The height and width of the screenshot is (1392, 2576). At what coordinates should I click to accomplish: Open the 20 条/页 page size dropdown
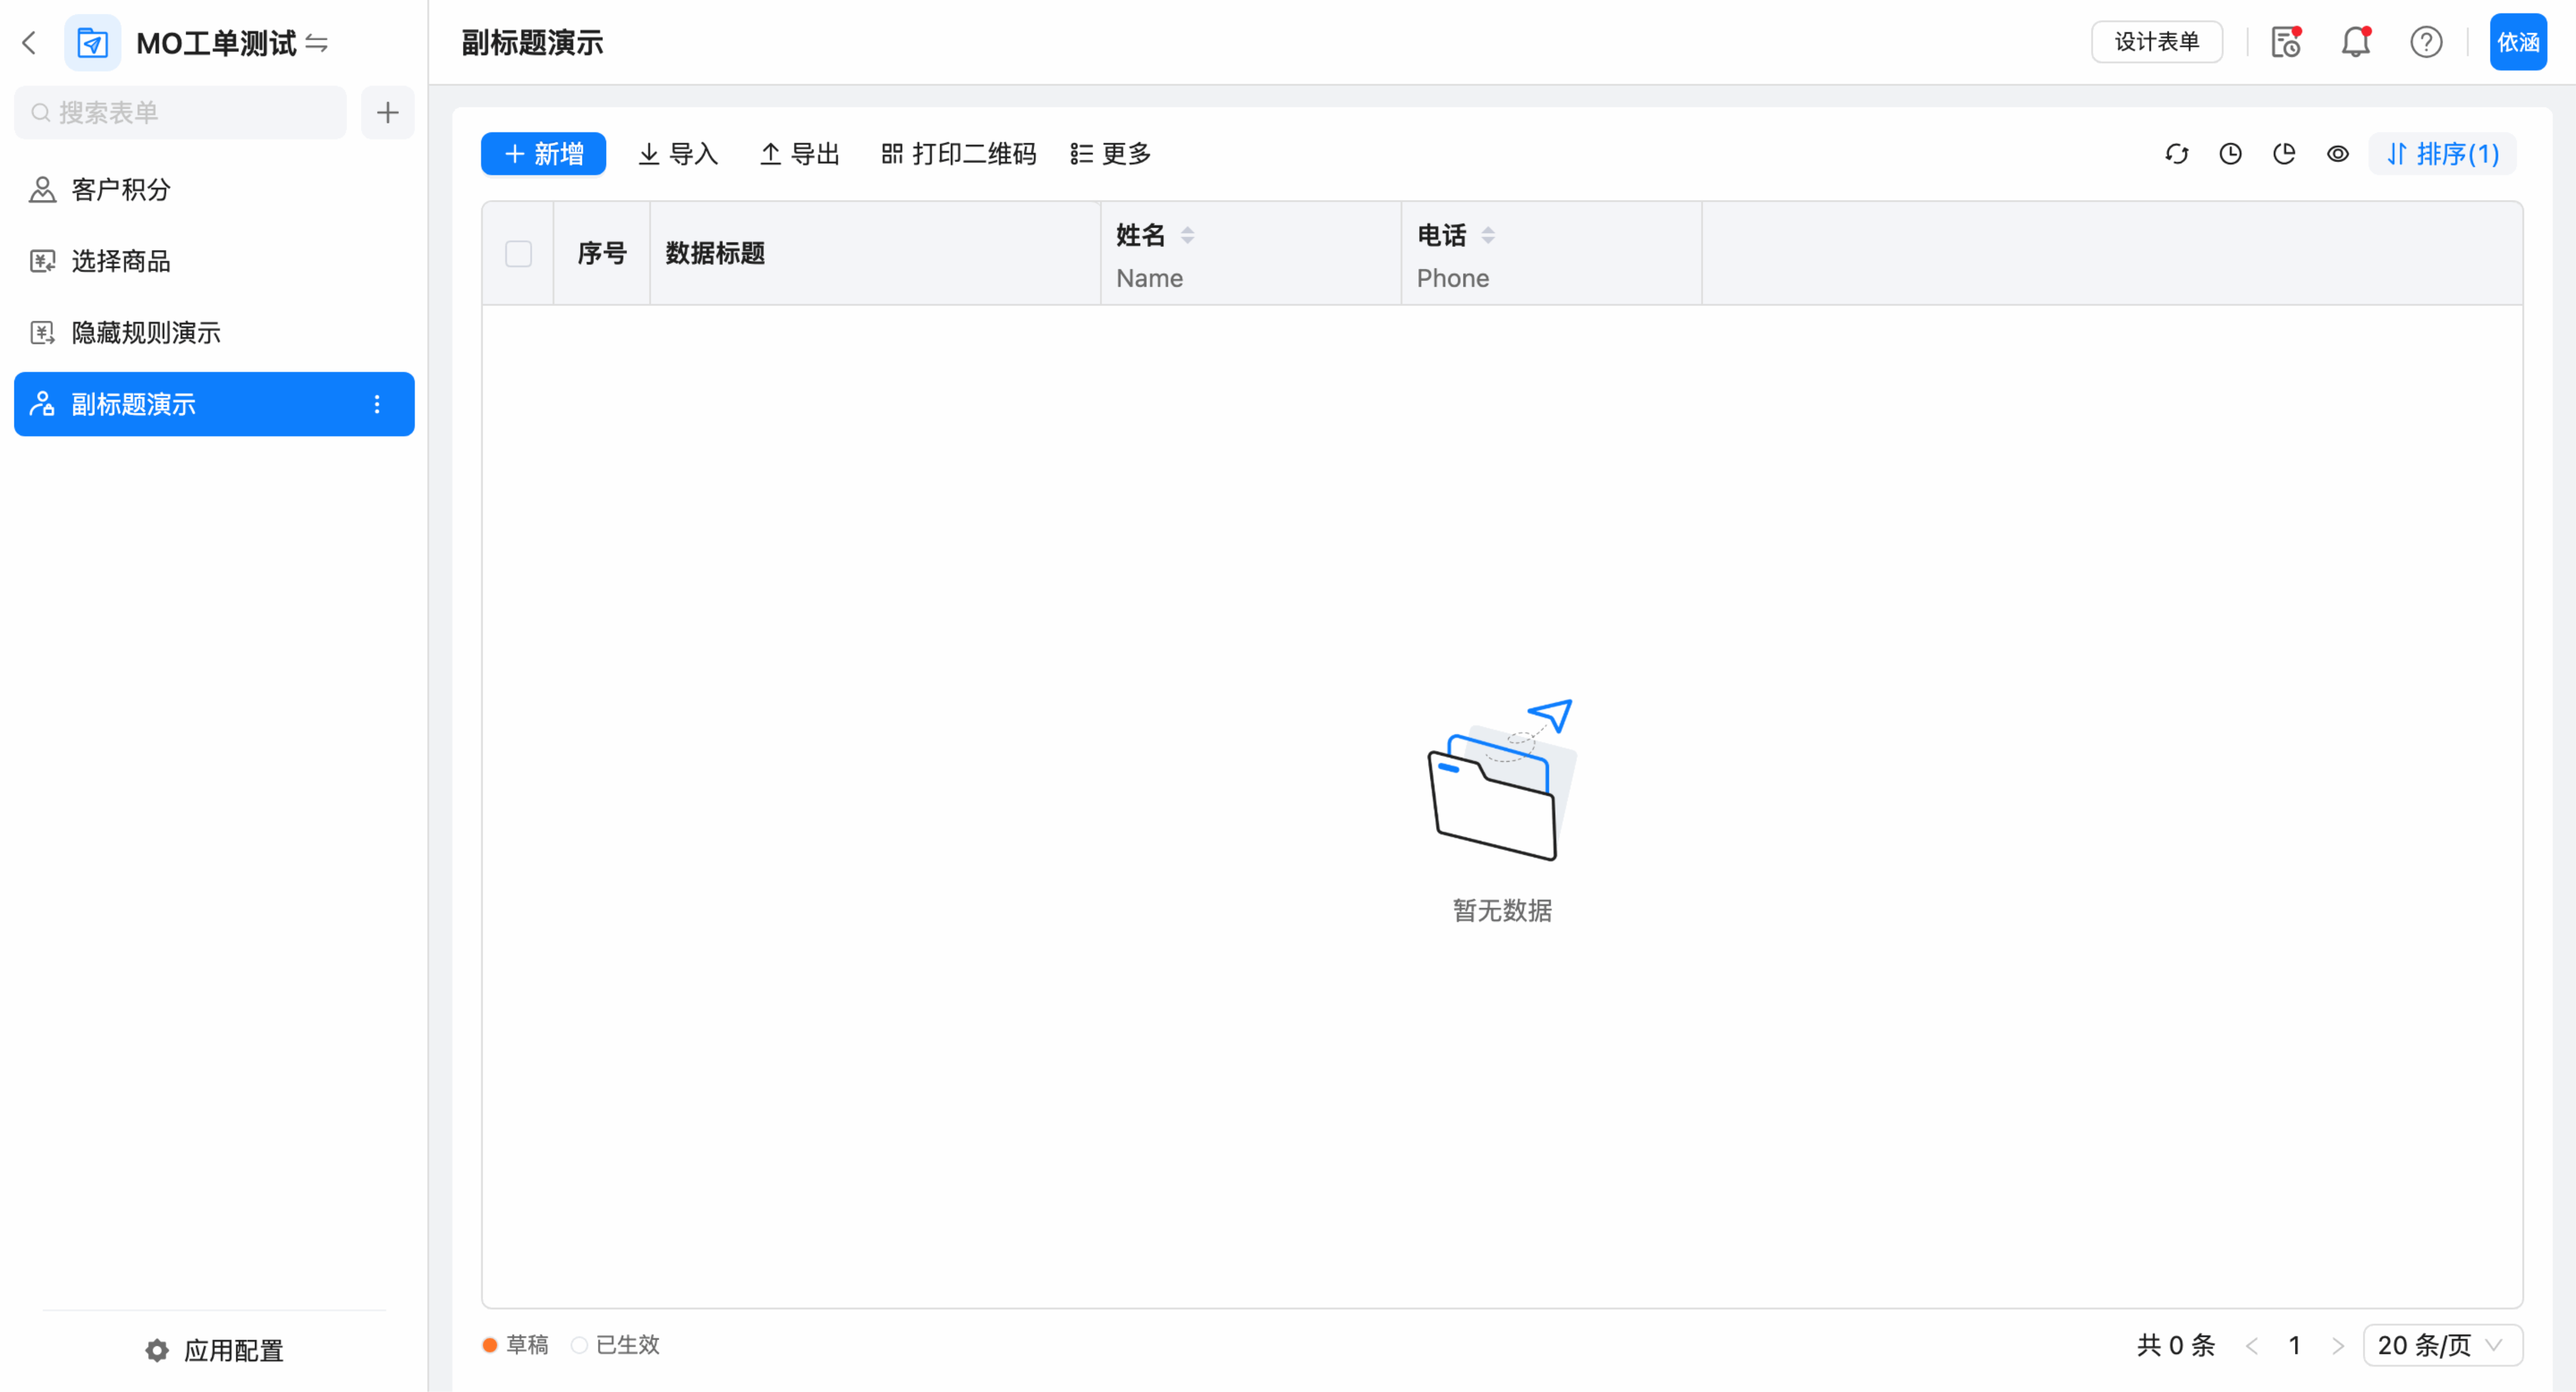point(2441,1345)
